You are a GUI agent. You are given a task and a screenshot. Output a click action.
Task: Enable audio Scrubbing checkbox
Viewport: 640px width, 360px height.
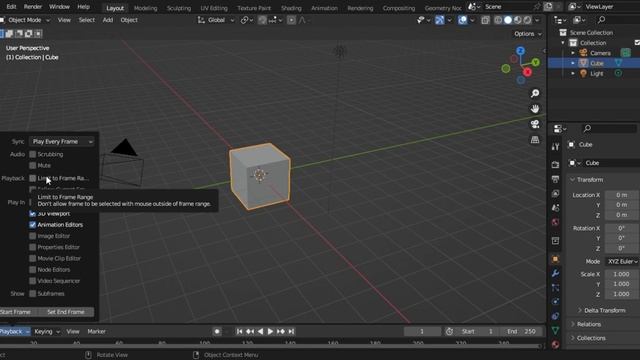[33, 154]
